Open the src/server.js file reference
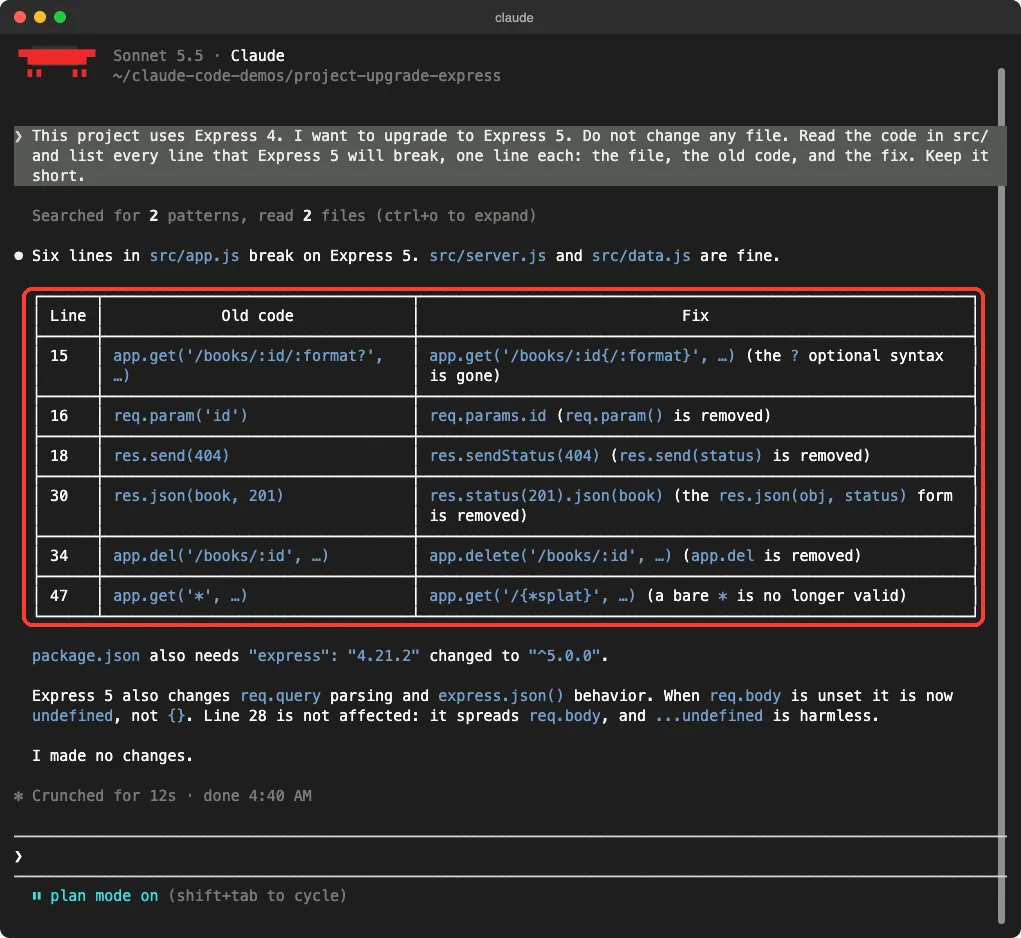Screen dimensions: 1021x938 click(488, 256)
